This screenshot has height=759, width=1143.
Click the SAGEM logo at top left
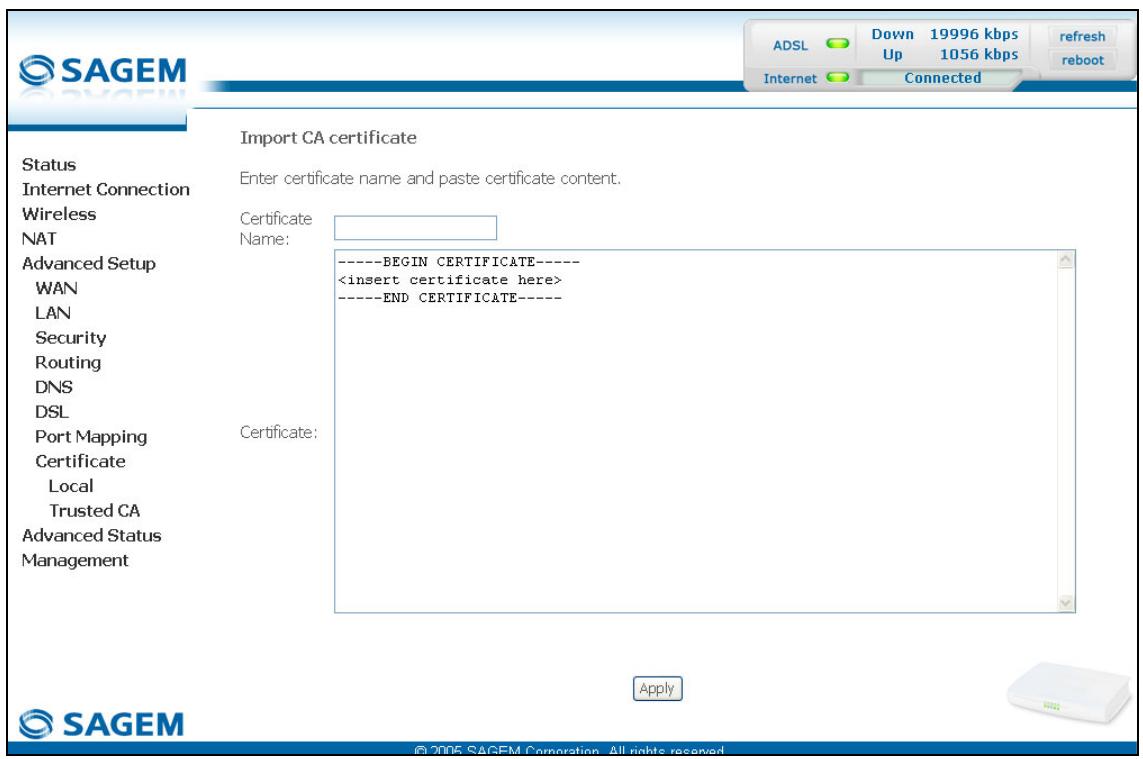point(103,71)
